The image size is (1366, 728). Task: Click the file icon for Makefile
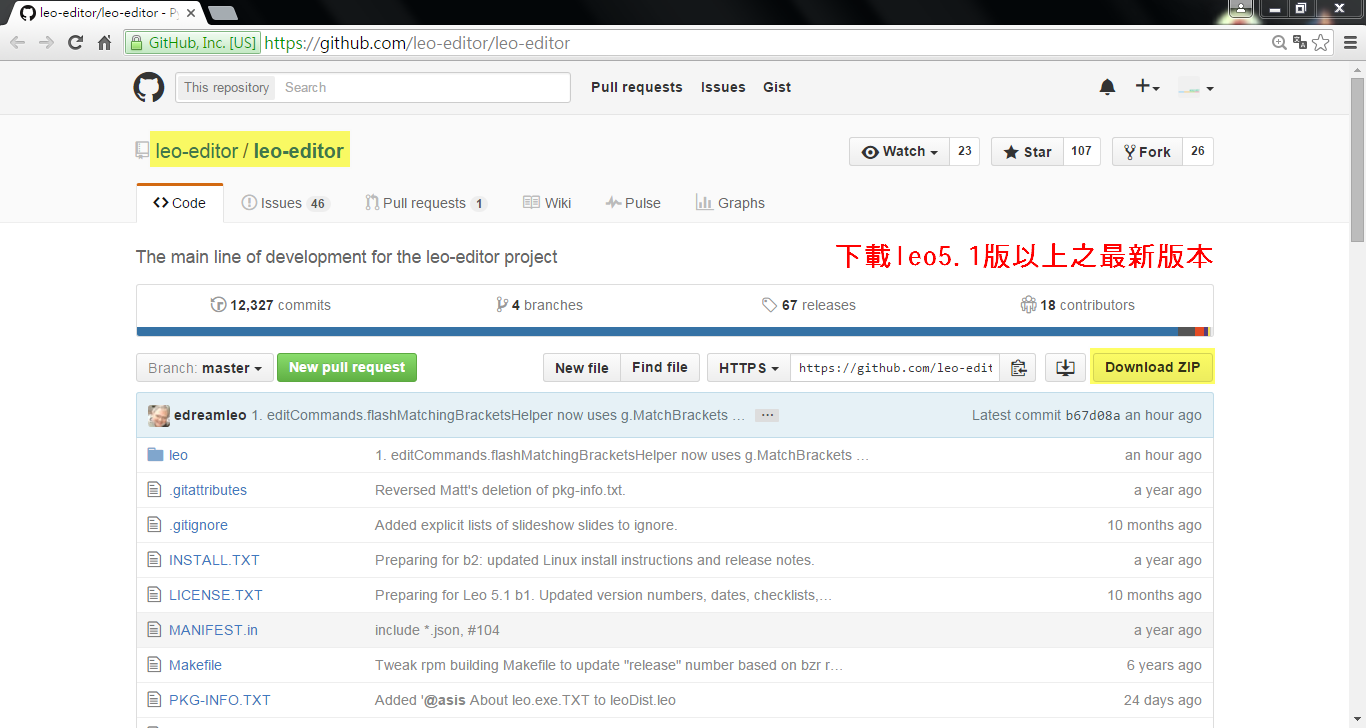[154, 665]
